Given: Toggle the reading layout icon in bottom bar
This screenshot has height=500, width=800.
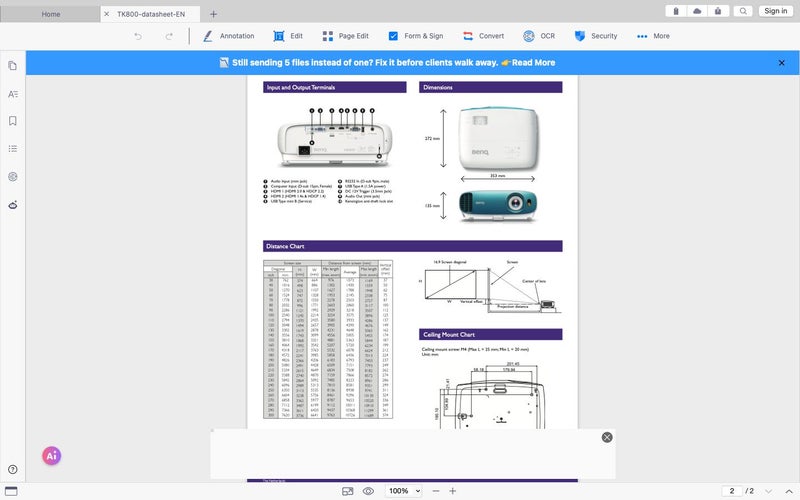Looking at the screenshot, I should coord(348,491).
